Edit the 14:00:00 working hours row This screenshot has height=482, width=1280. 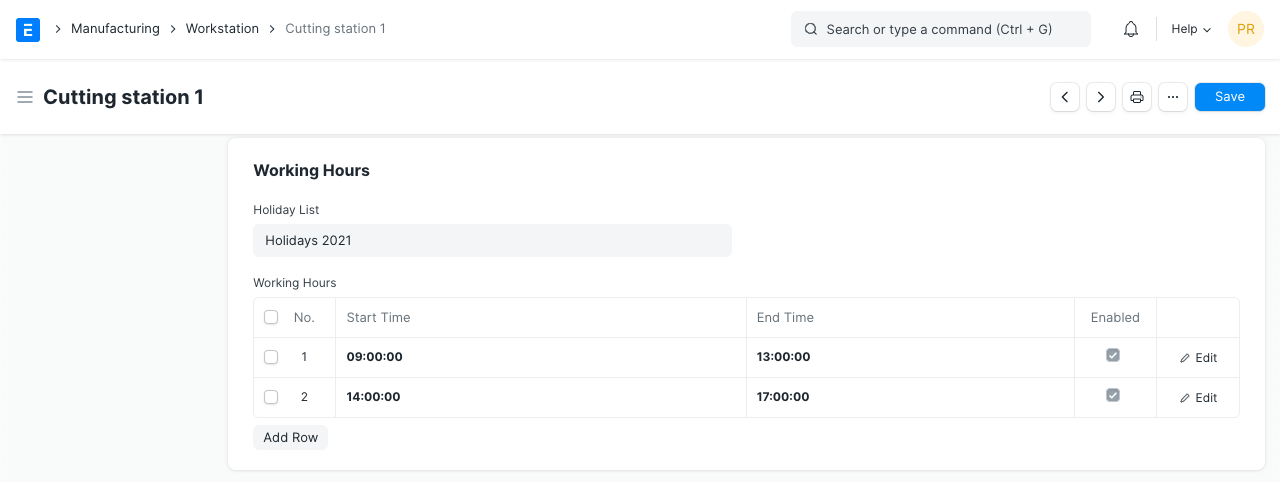(x=1198, y=398)
